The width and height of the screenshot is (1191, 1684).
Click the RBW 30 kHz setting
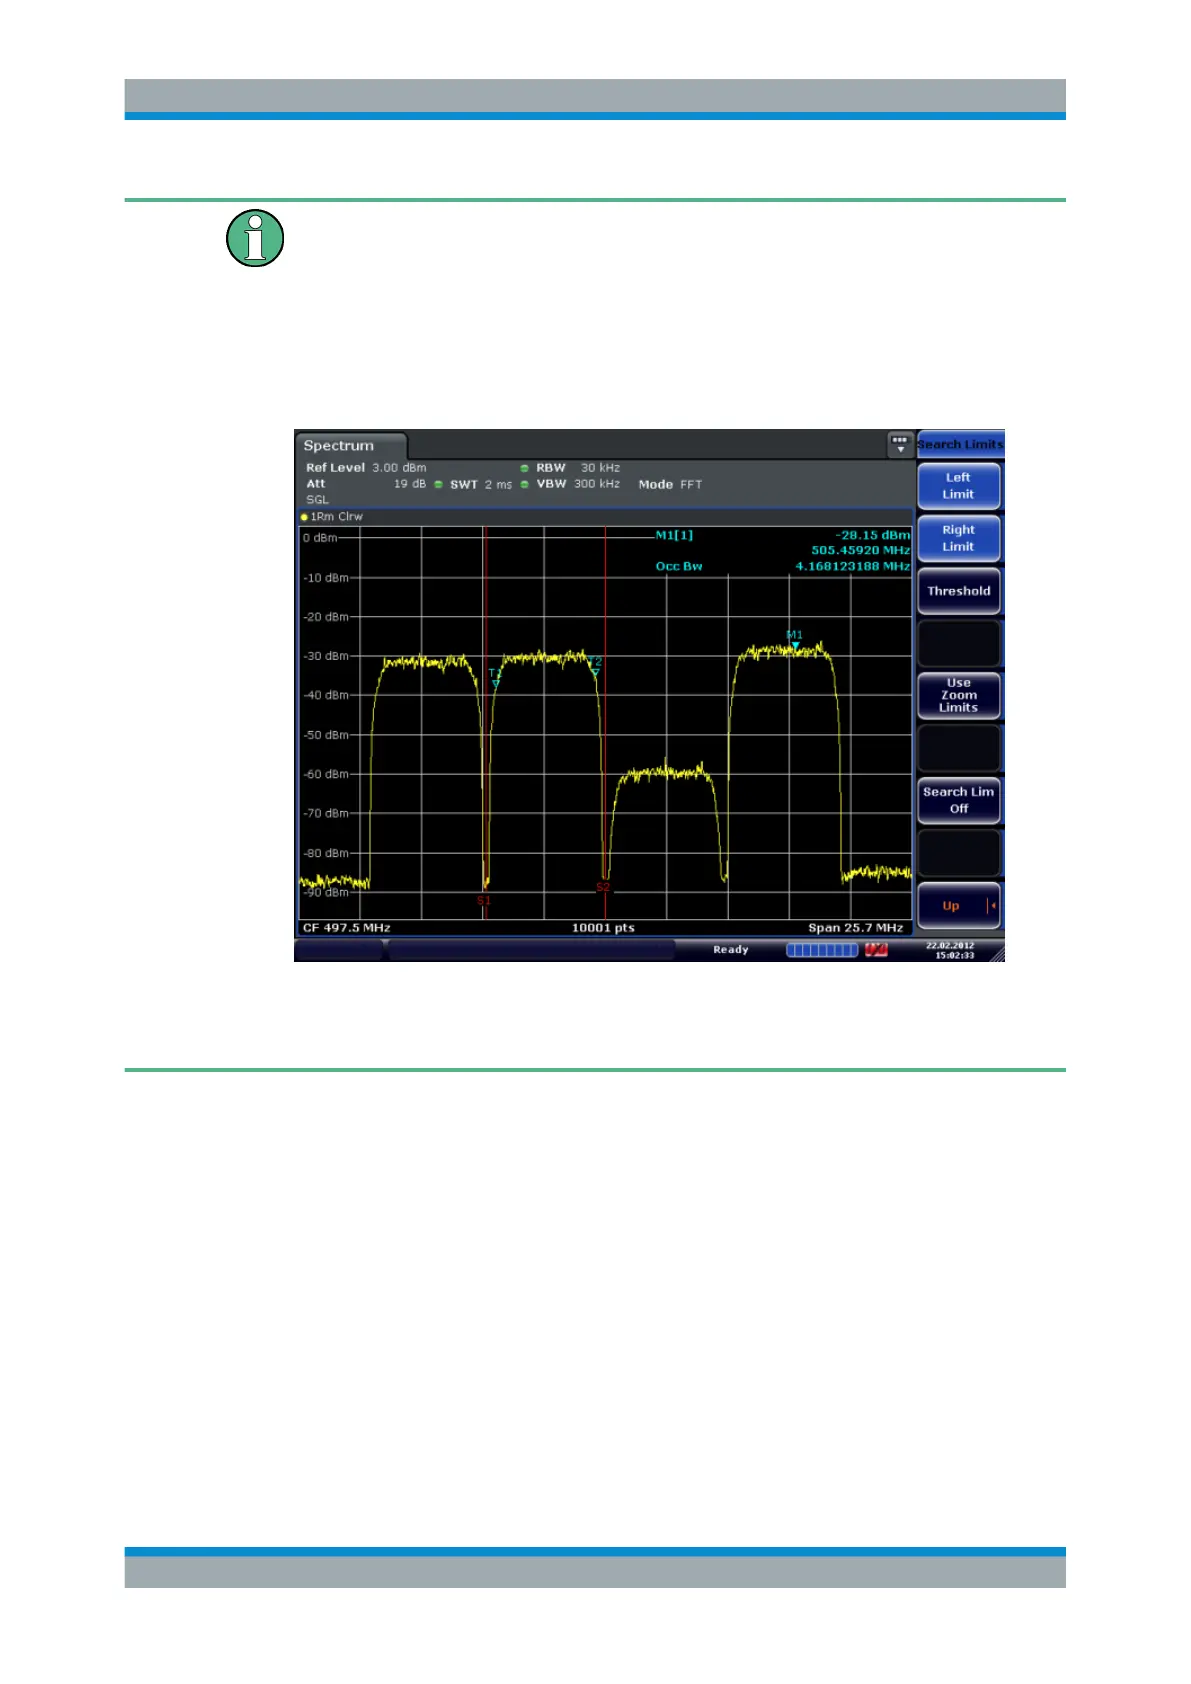[x=578, y=468]
